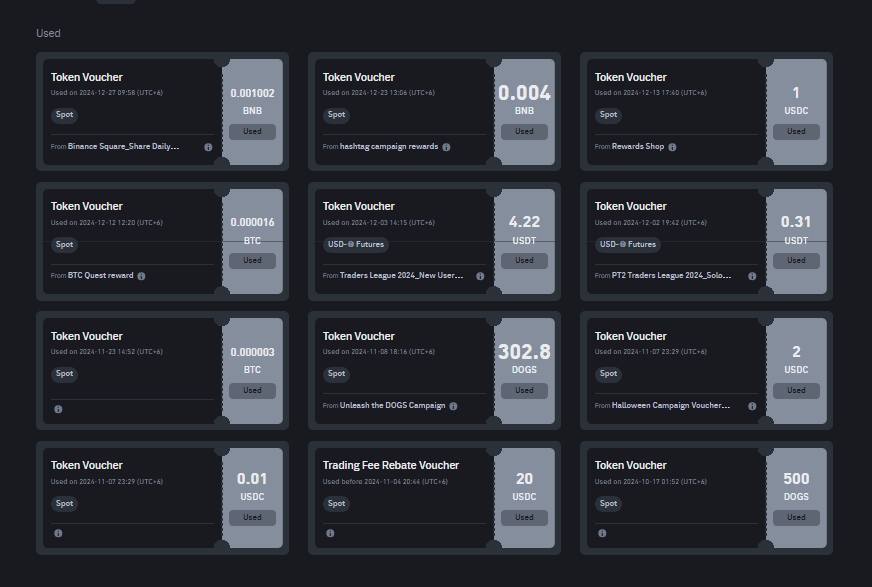The width and height of the screenshot is (872, 587).
Task: Click 'Used before 2024-11-04 20:44' text
Action: click(385, 482)
